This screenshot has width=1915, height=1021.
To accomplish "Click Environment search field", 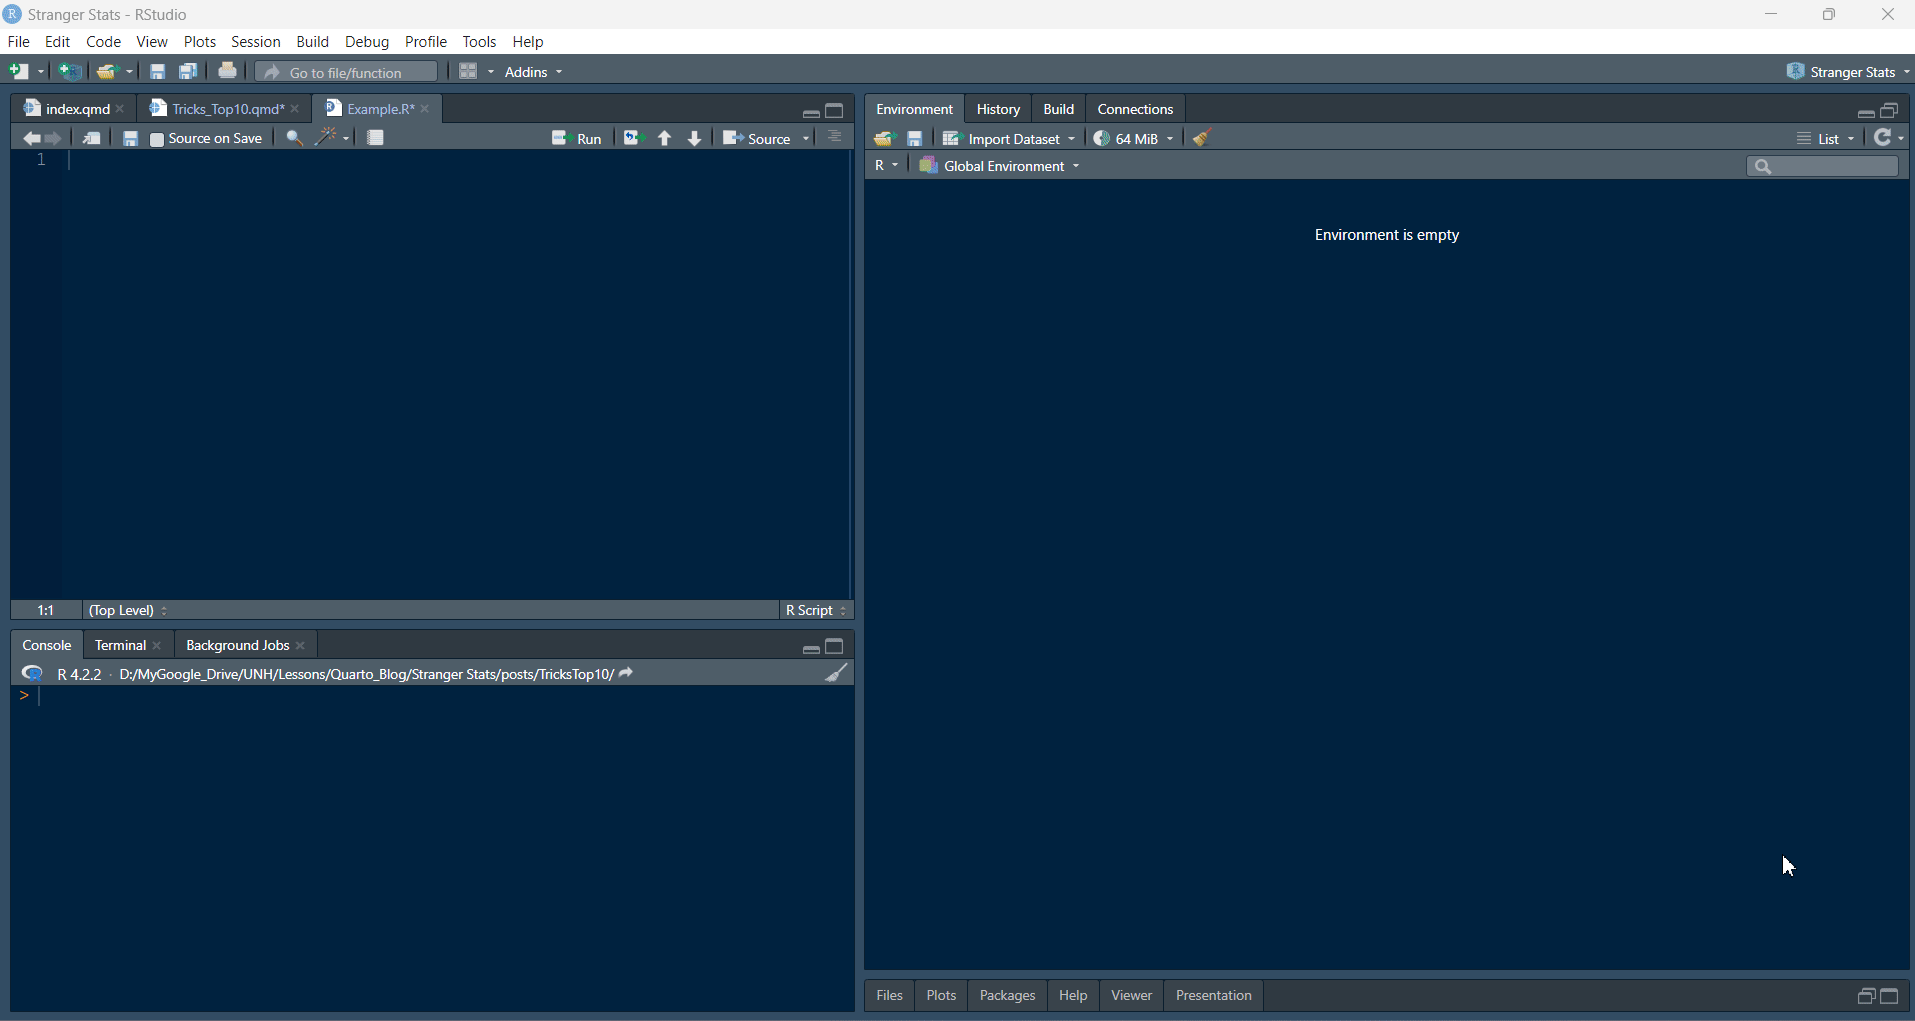I will (1822, 167).
